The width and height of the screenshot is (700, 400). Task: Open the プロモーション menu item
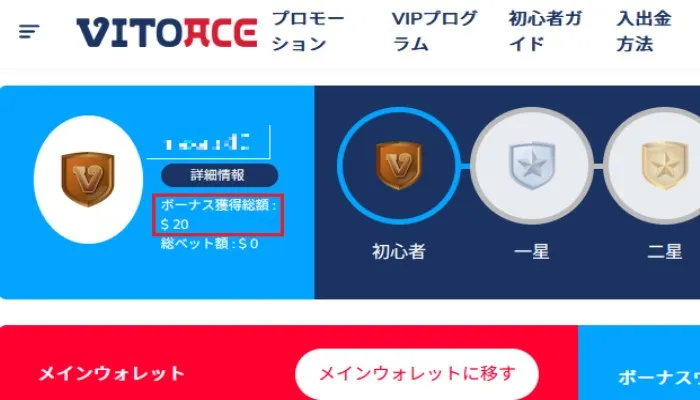coord(308,31)
